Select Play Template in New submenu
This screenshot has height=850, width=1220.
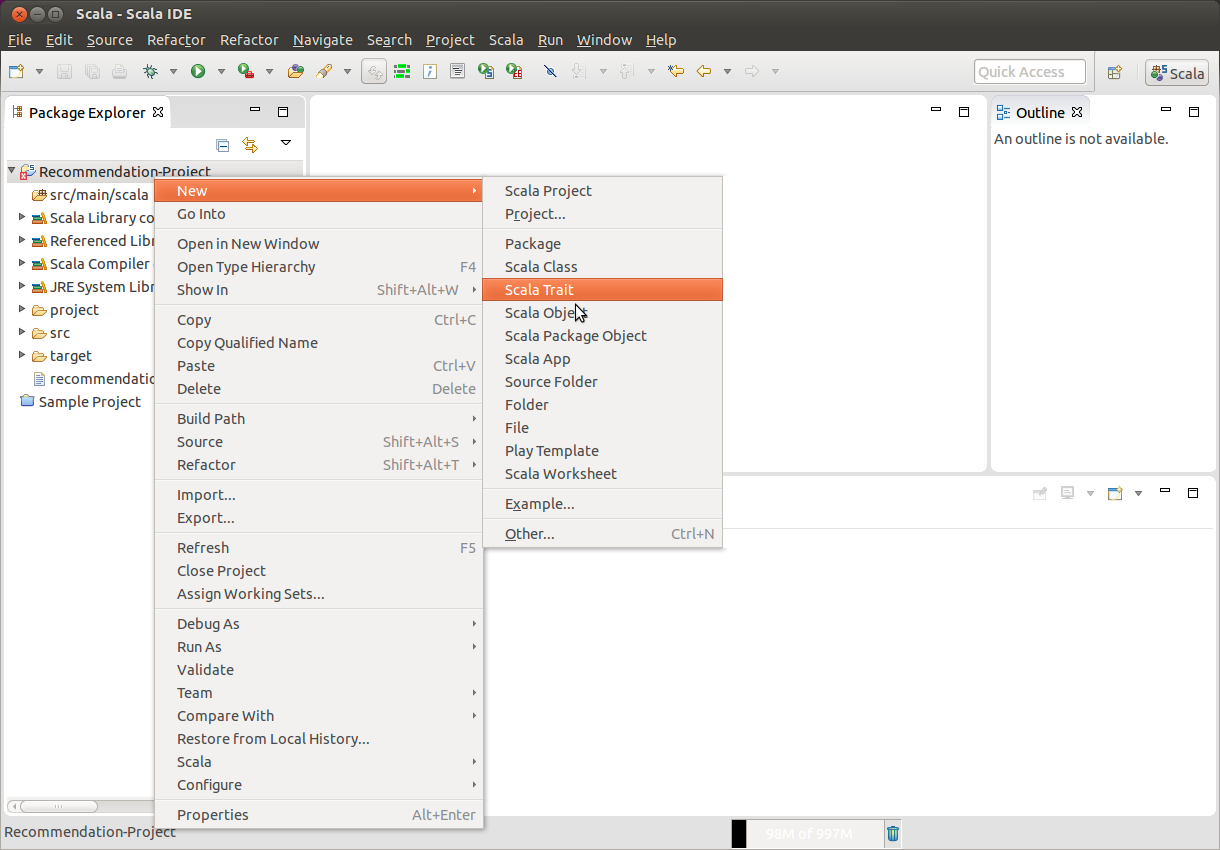click(x=602, y=451)
